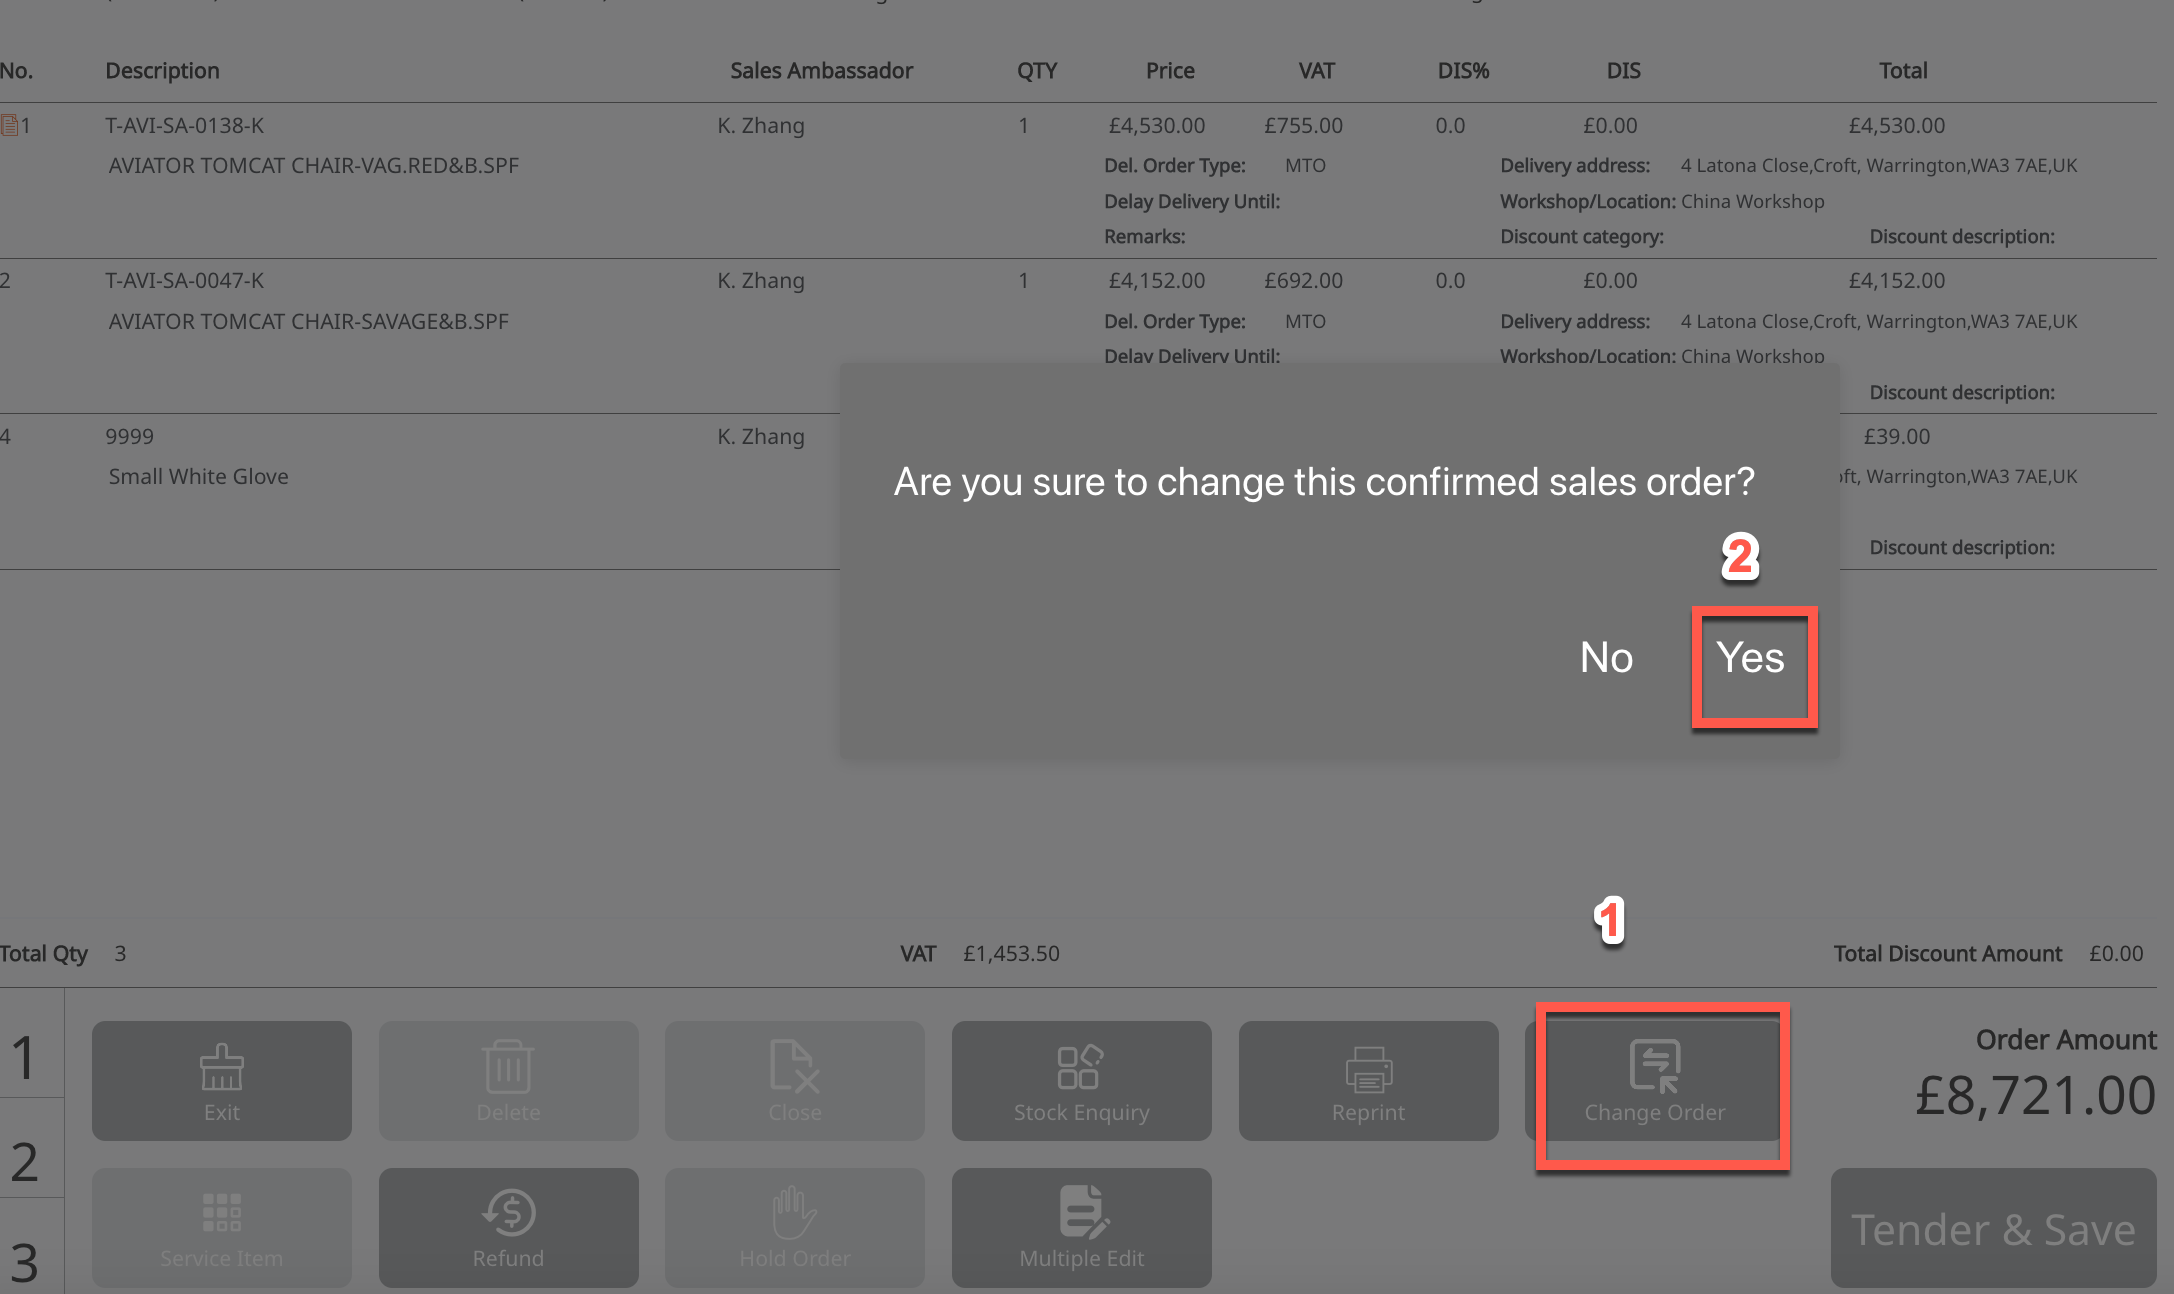Image resolution: width=2174 pixels, height=1294 pixels.
Task: Open Stock Enquiry
Action: click(x=1081, y=1080)
